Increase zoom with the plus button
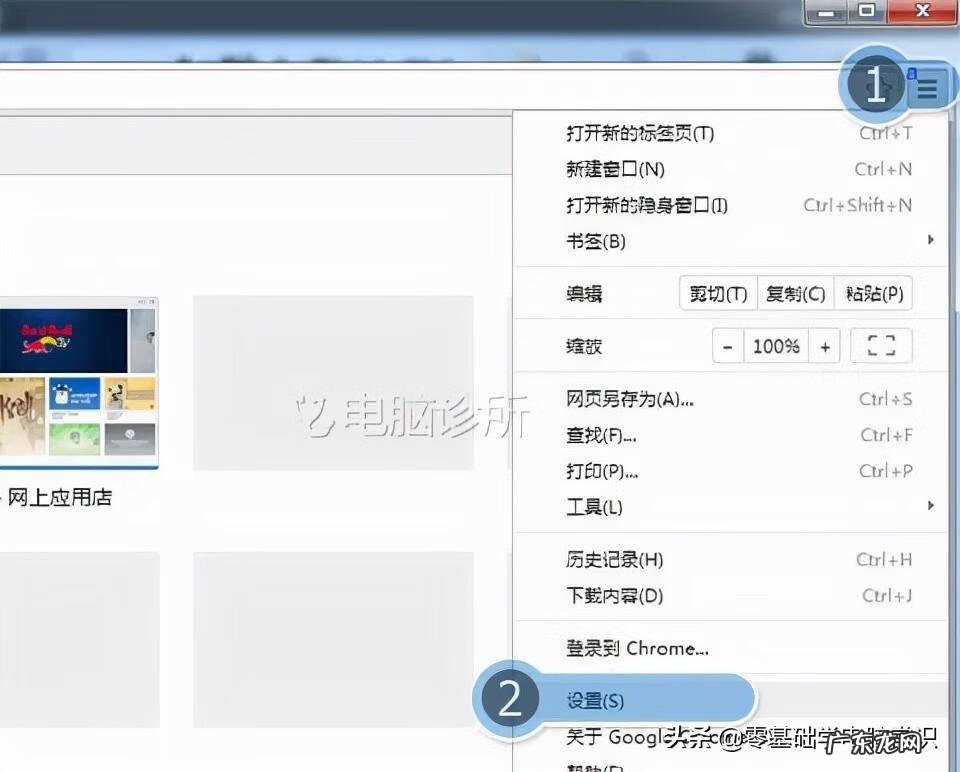This screenshot has height=772, width=960. click(824, 347)
